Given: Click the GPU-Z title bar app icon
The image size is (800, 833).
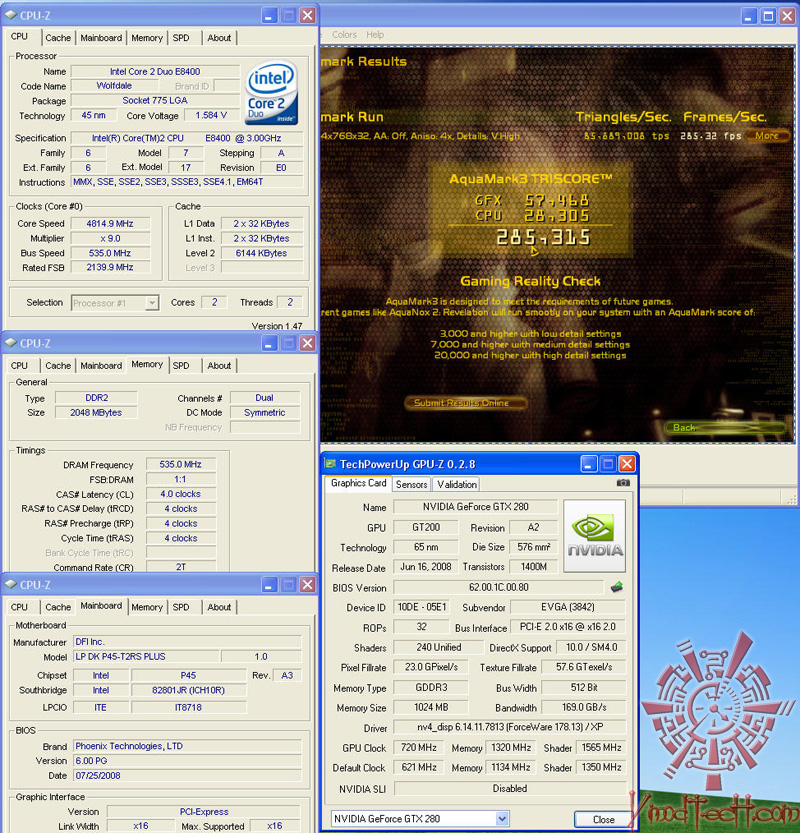Looking at the screenshot, I should (330, 463).
